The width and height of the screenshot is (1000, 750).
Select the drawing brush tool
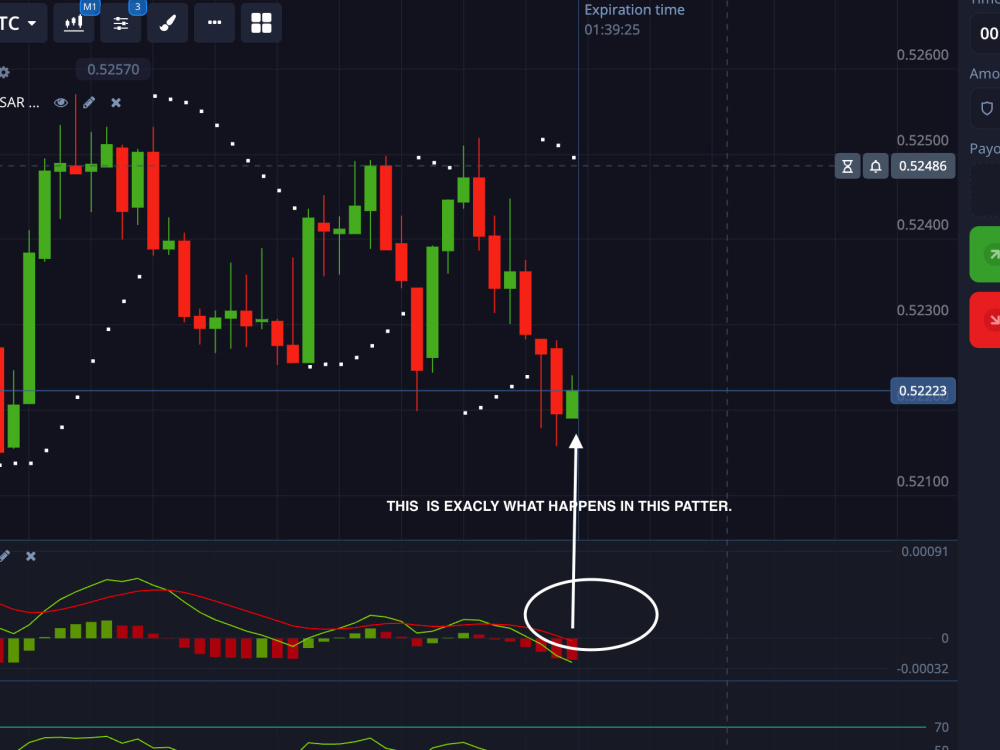pyautogui.click(x=167, y=24)
